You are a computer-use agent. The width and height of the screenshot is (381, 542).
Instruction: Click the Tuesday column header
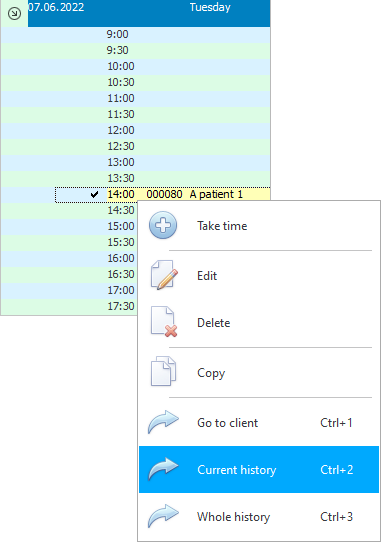pyautogui.click(x=210, y=7)
